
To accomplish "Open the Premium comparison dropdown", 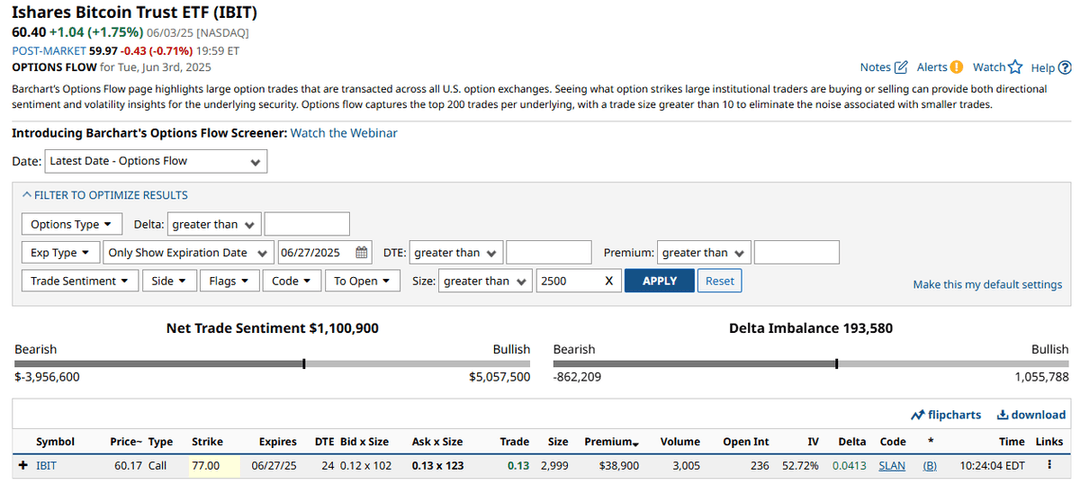I will coord(704,252).
